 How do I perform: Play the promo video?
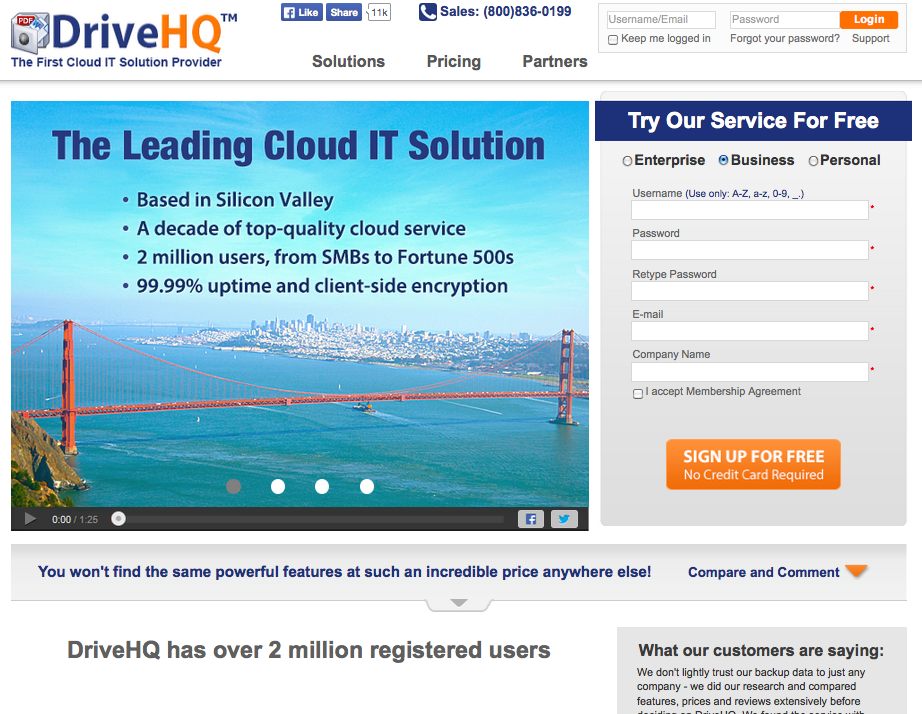[31, 519]
